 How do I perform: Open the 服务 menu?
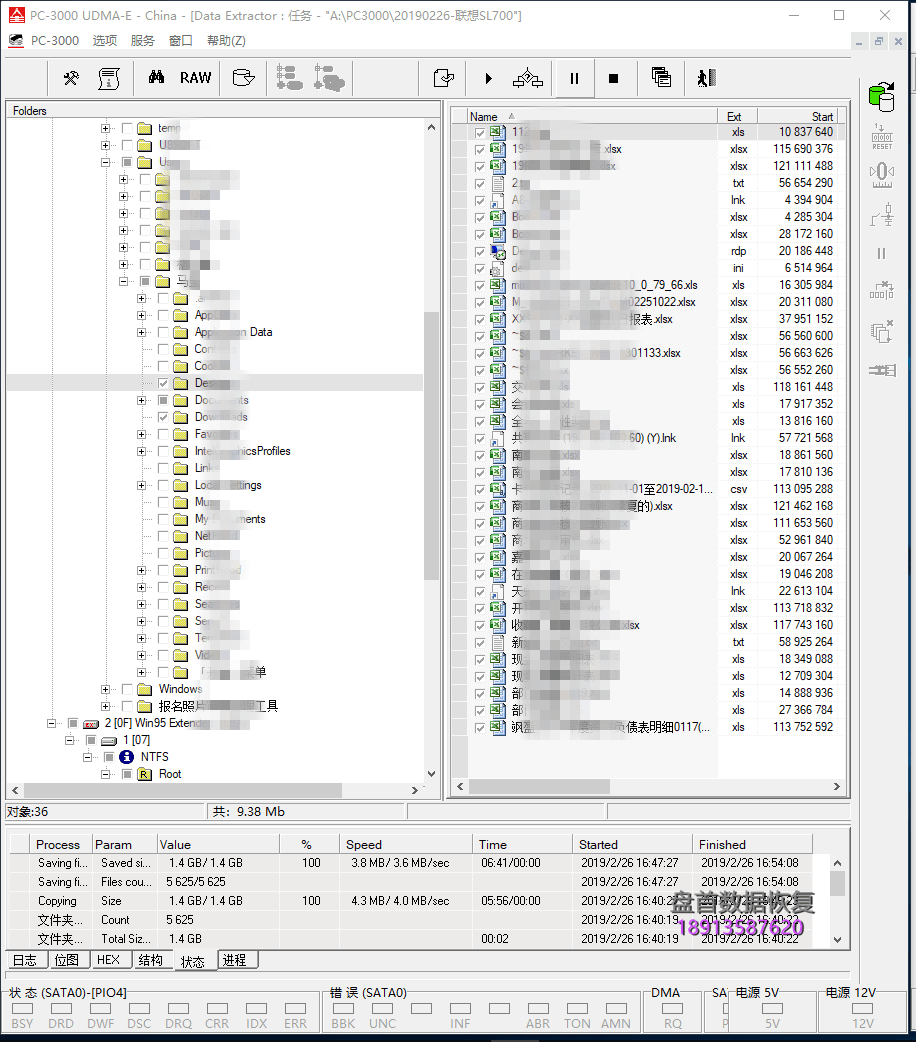[x=142, y=41]
